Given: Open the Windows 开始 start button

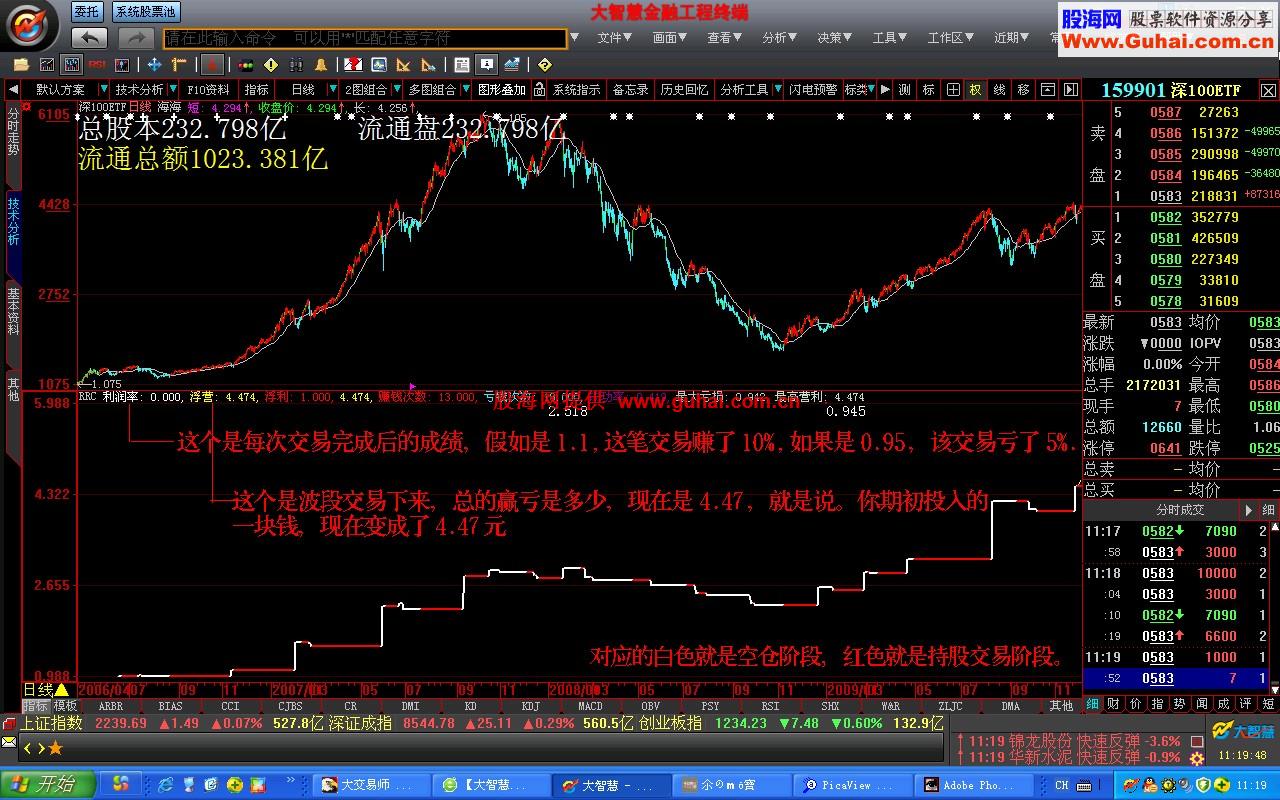Looking at the screenshot, I should pyautogui.click(x=47, y=785).
